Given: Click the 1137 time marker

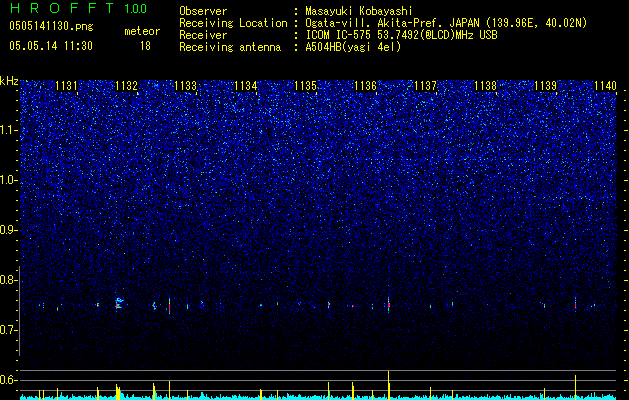Looking at the screenshot, I should coord(426,86).
